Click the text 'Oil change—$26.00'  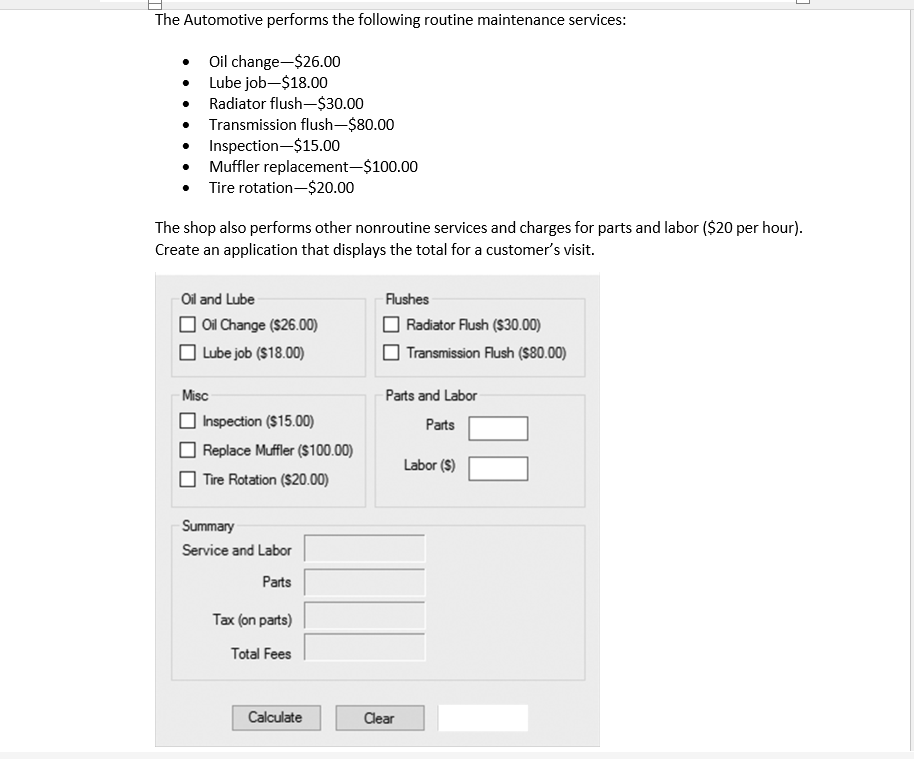(x=275, y=62)
